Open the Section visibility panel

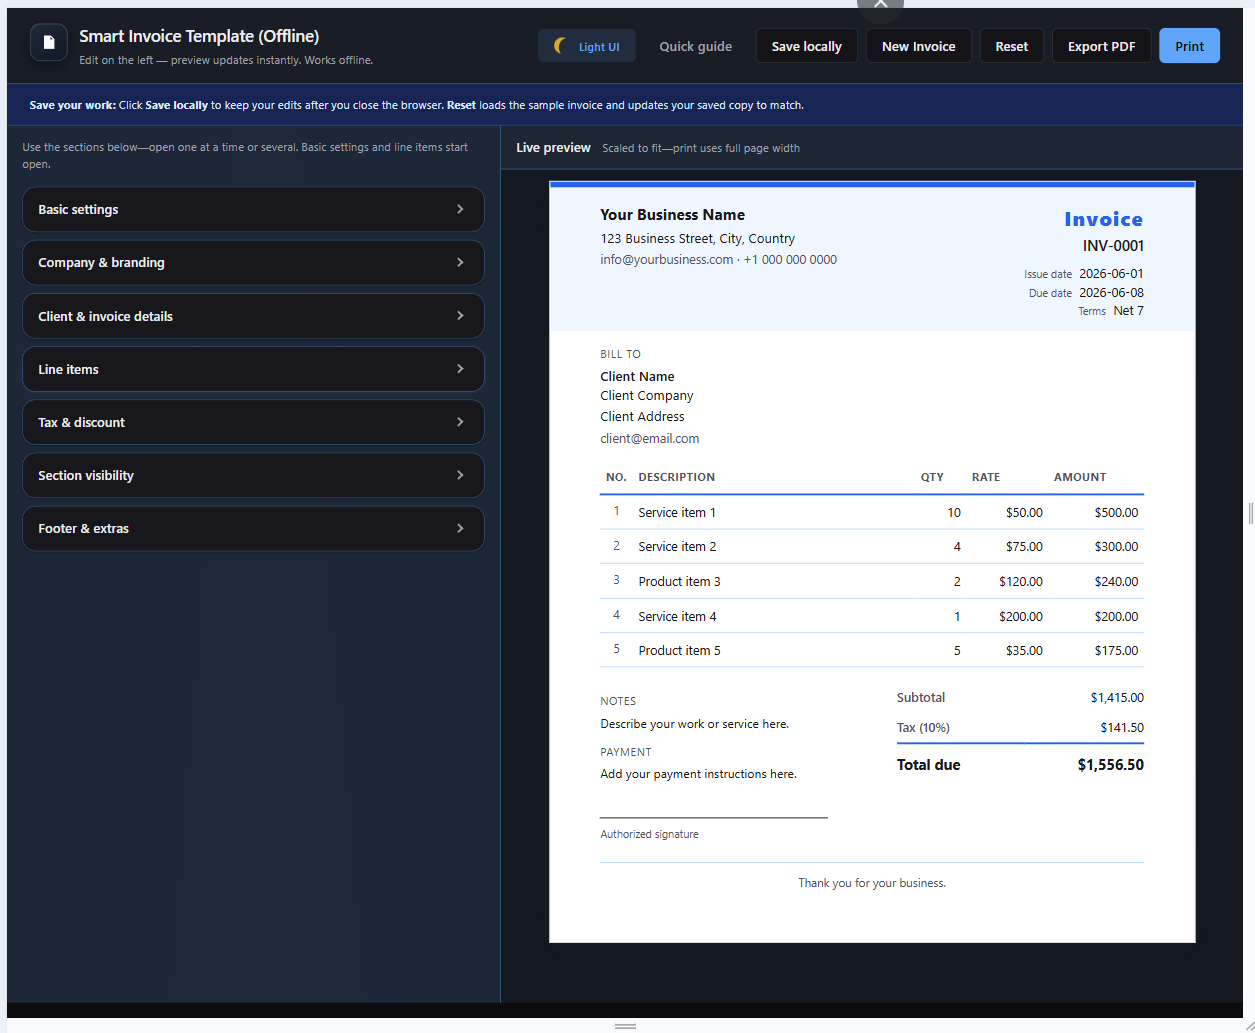click(252, 475)
